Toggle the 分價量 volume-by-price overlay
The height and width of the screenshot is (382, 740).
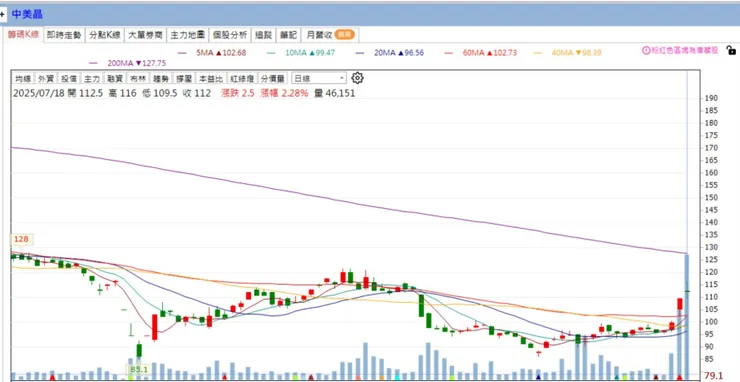pos(272,78)
